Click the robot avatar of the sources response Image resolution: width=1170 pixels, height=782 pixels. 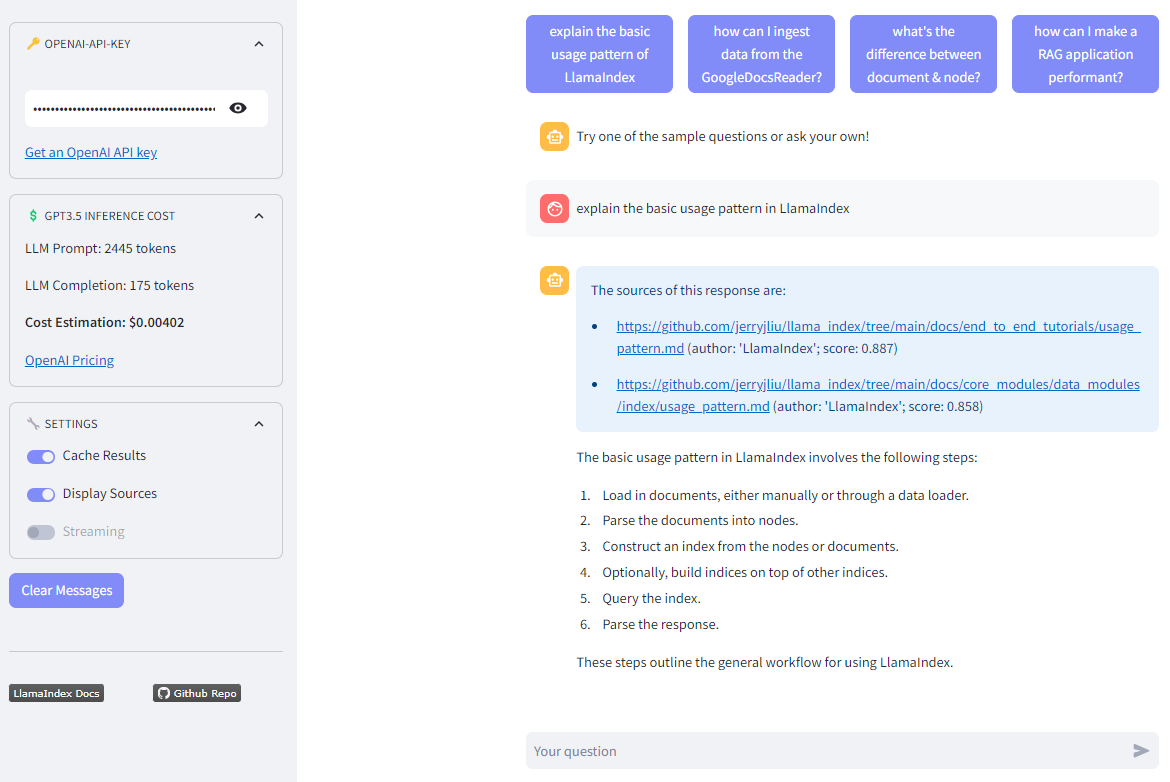(554, 281)
